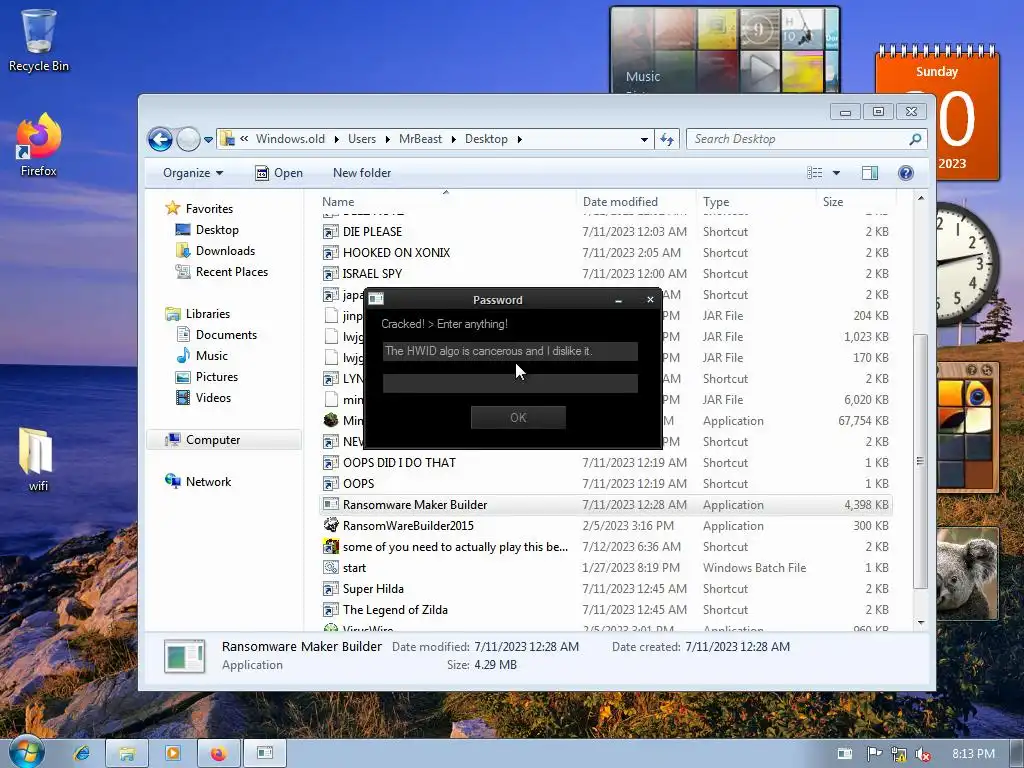Image resolution: width=1024 pixels, height=768 pixels.
Task: Click Windows.old in the address path
Action: click(290, 139)
